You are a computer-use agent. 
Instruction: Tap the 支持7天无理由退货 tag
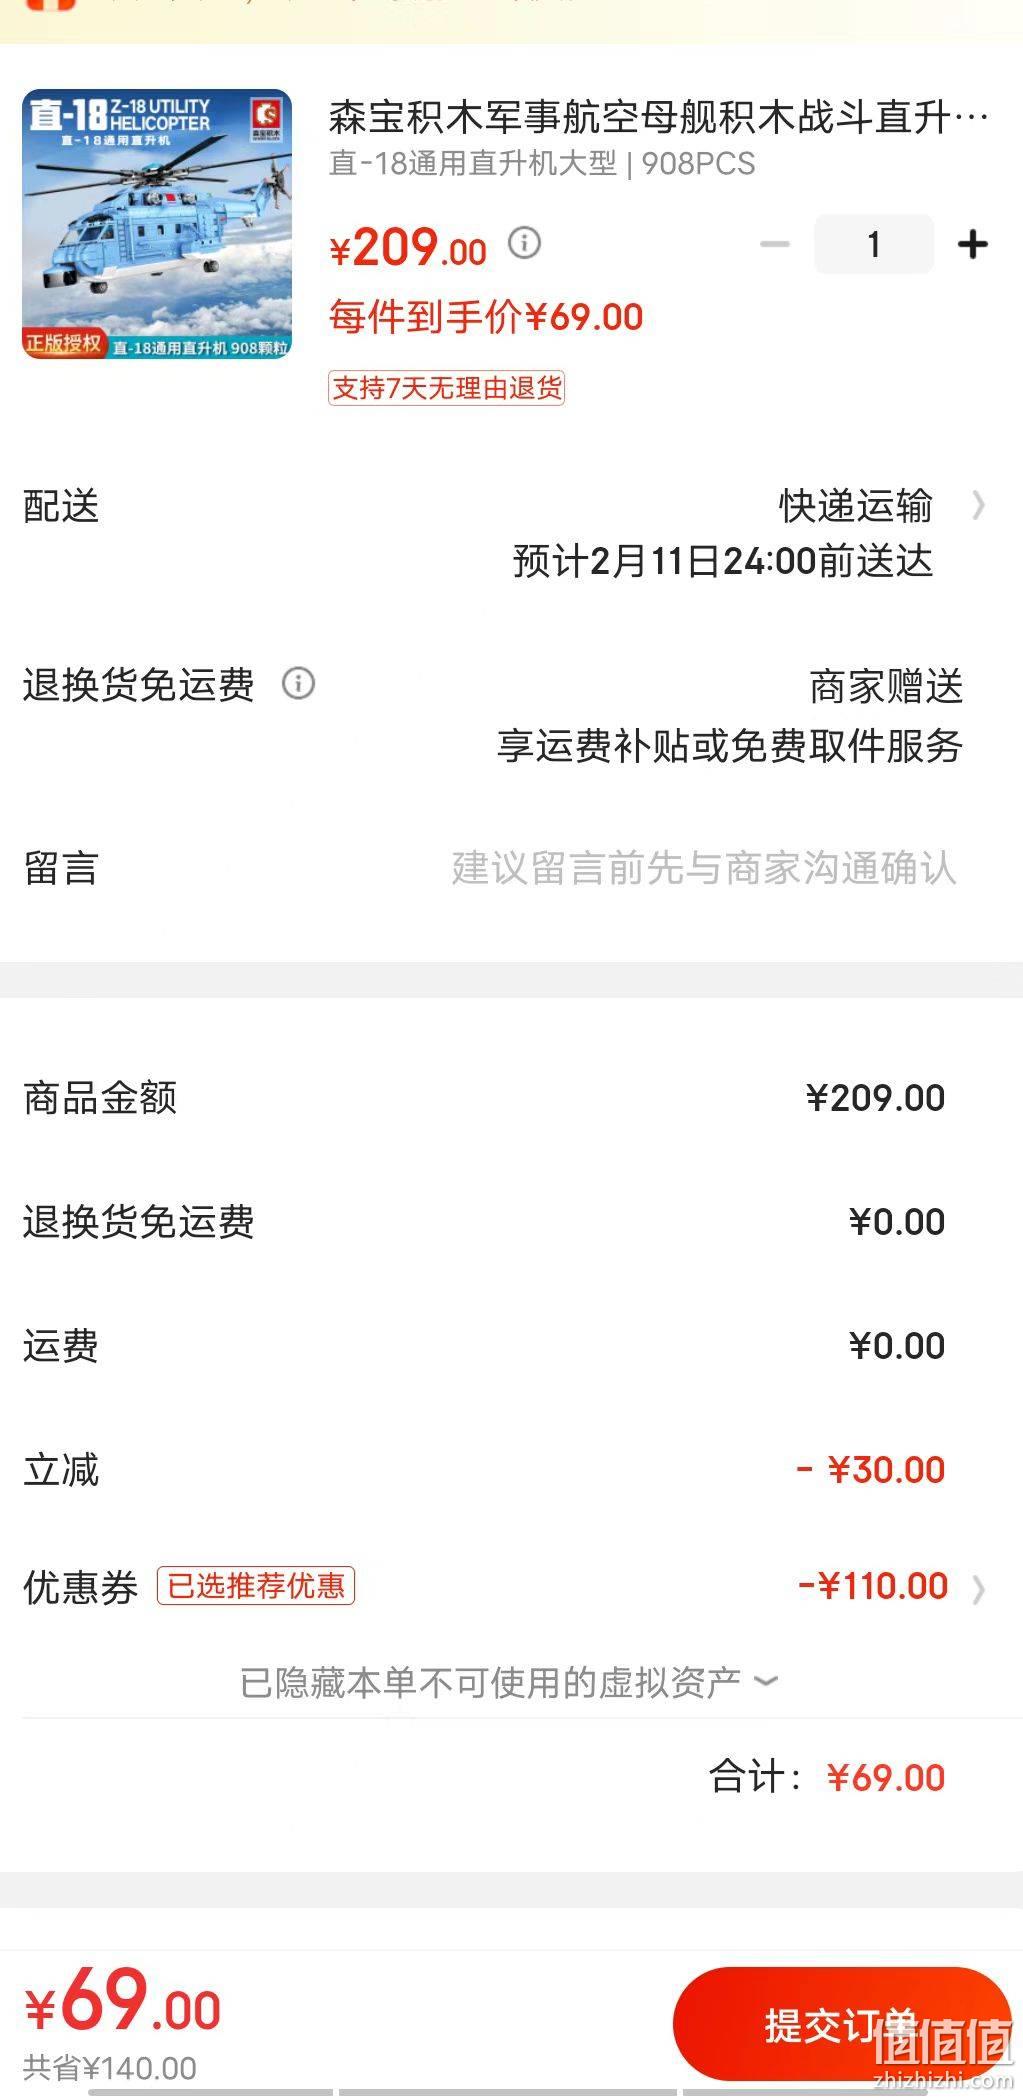(447, 387)
